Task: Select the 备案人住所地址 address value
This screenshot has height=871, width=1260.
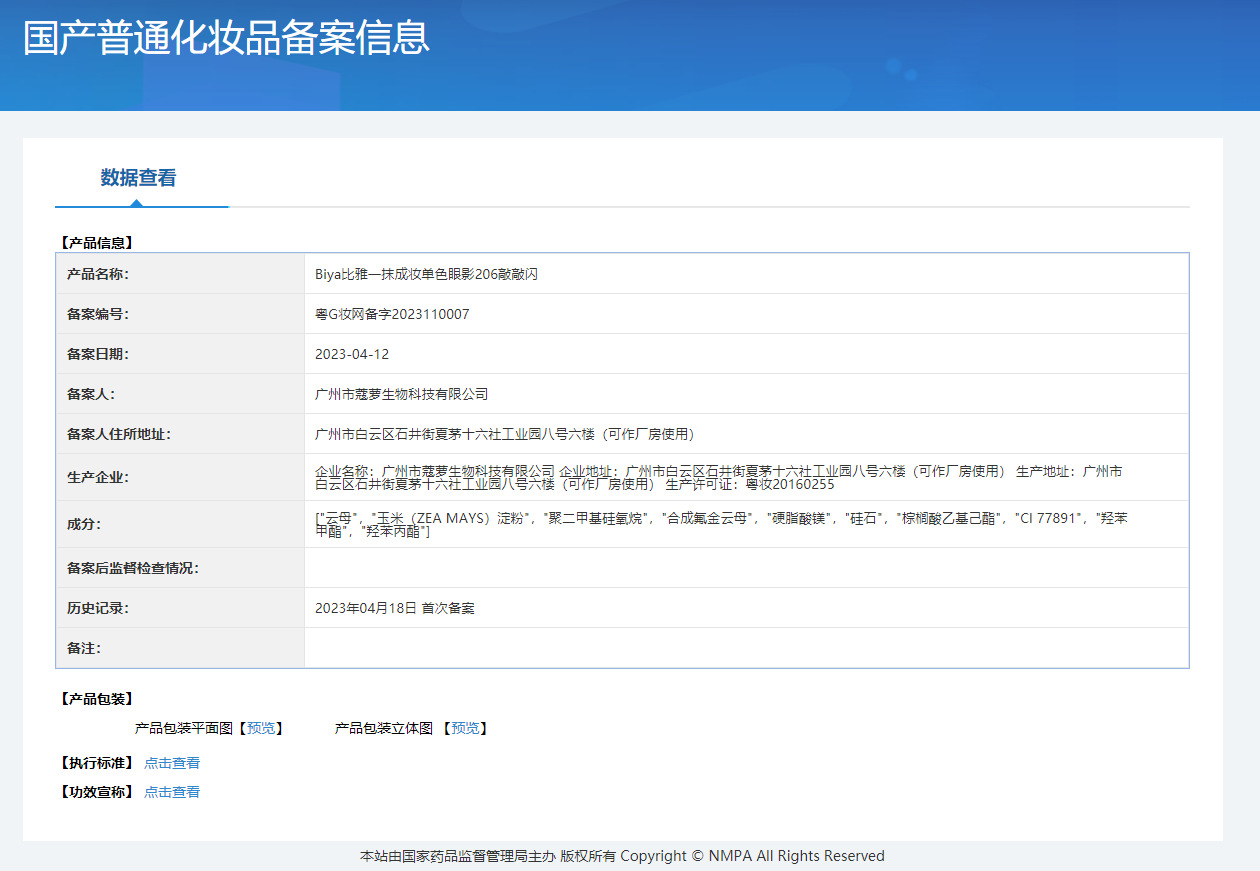Action: 505,434
